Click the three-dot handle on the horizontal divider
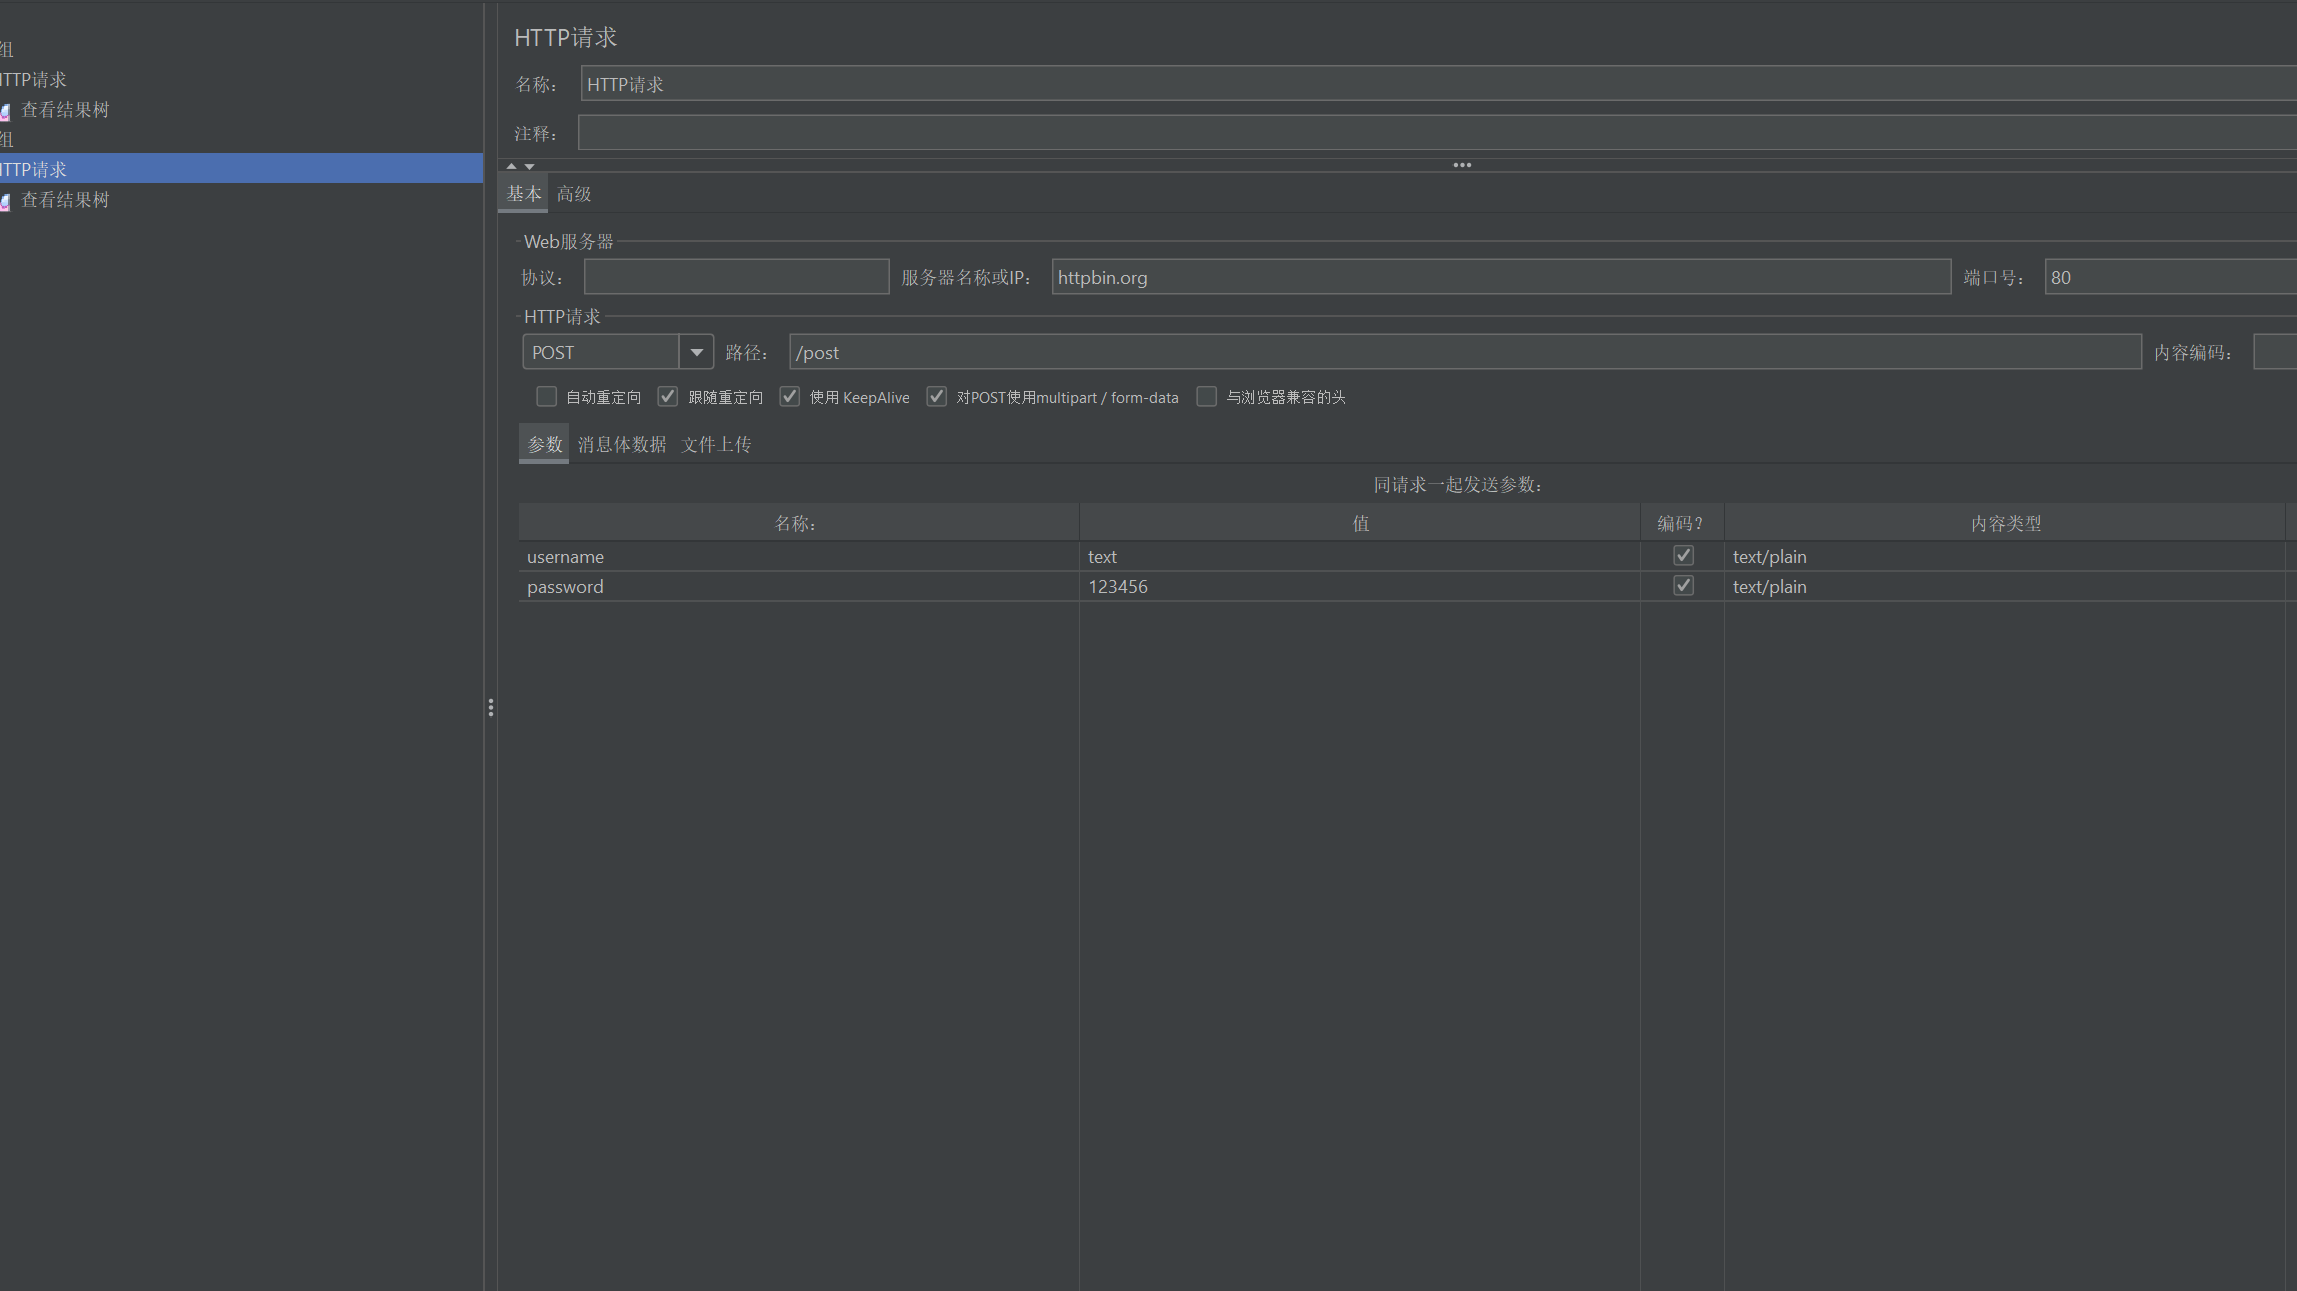Viewport: 2297px width, 1291px height. [x=1461, y=165]
